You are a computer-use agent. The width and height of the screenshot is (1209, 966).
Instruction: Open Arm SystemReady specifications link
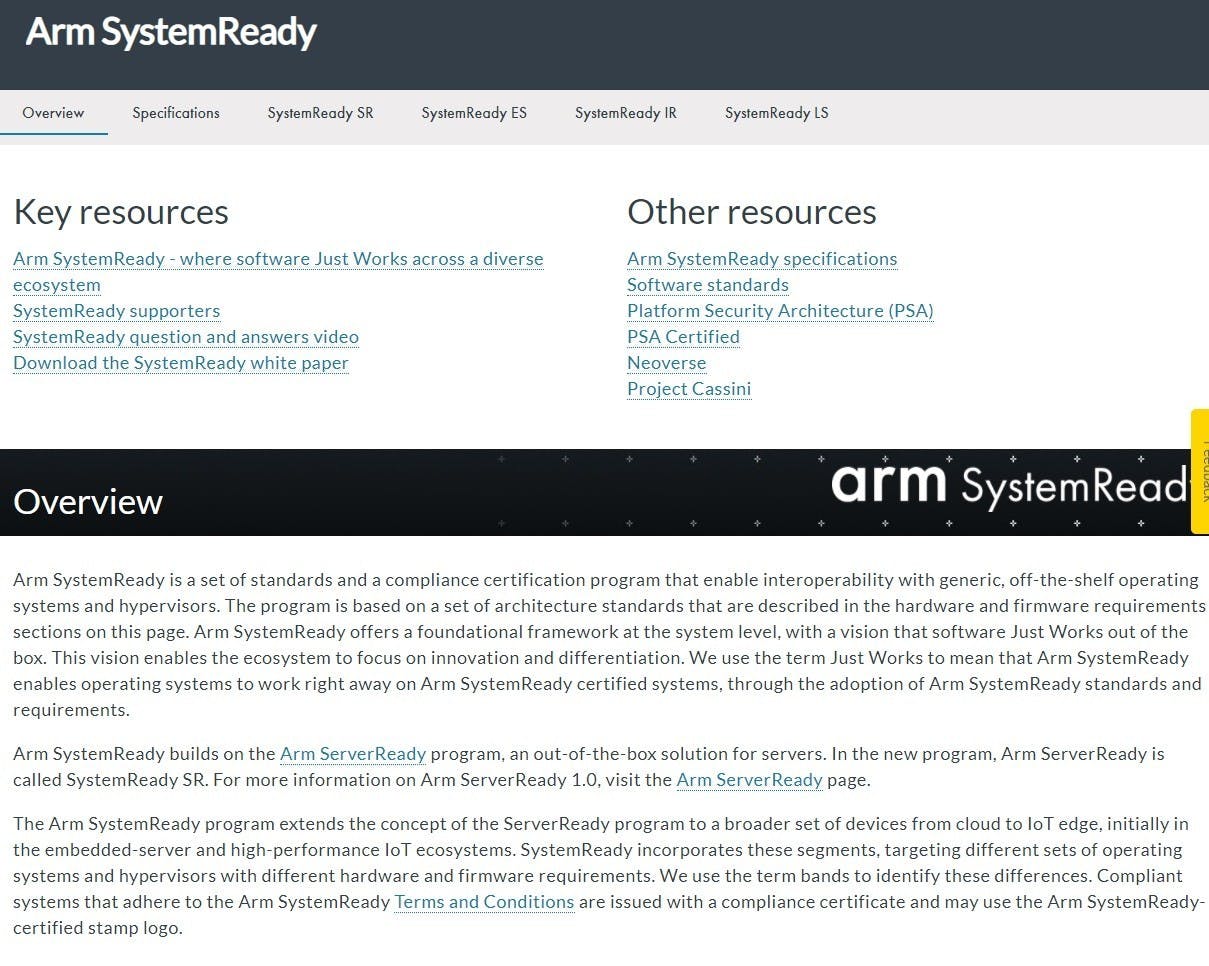(762, 259)
